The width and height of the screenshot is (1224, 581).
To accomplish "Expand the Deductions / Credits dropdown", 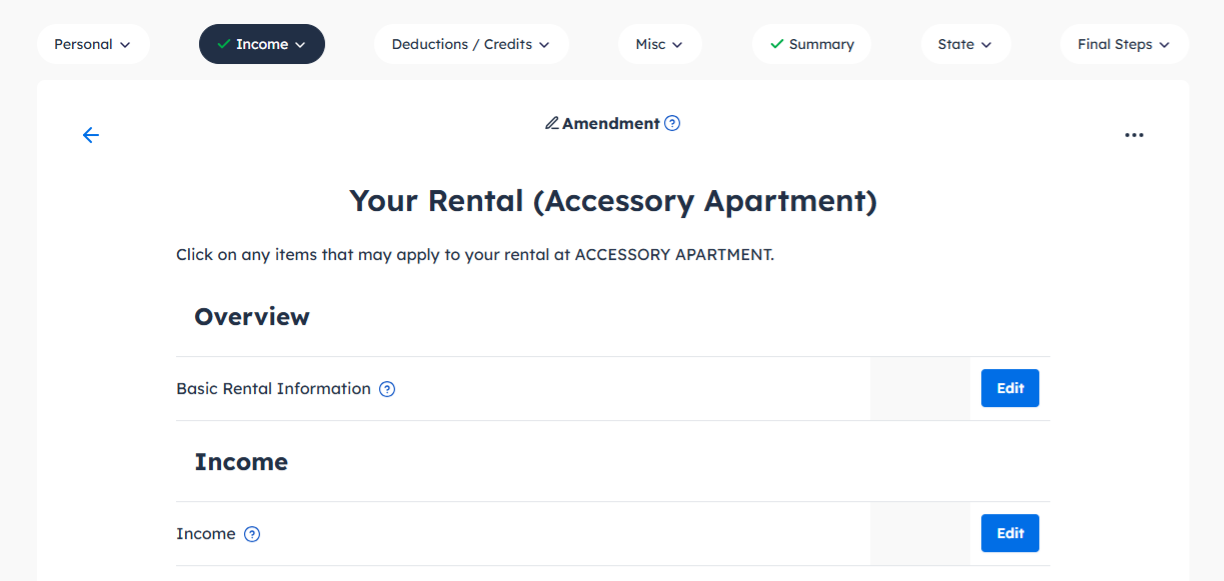I will pyautogui.click(x=471, y=44).
